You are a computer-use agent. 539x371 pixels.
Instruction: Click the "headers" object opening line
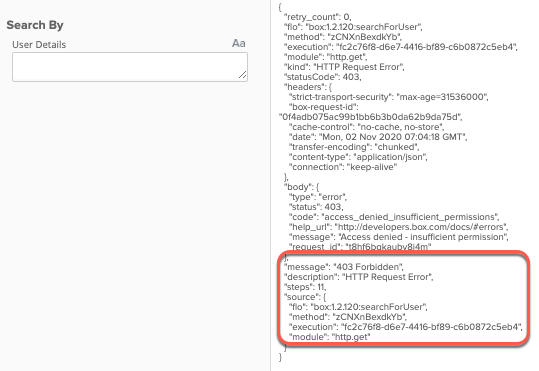tap(308, 87)
